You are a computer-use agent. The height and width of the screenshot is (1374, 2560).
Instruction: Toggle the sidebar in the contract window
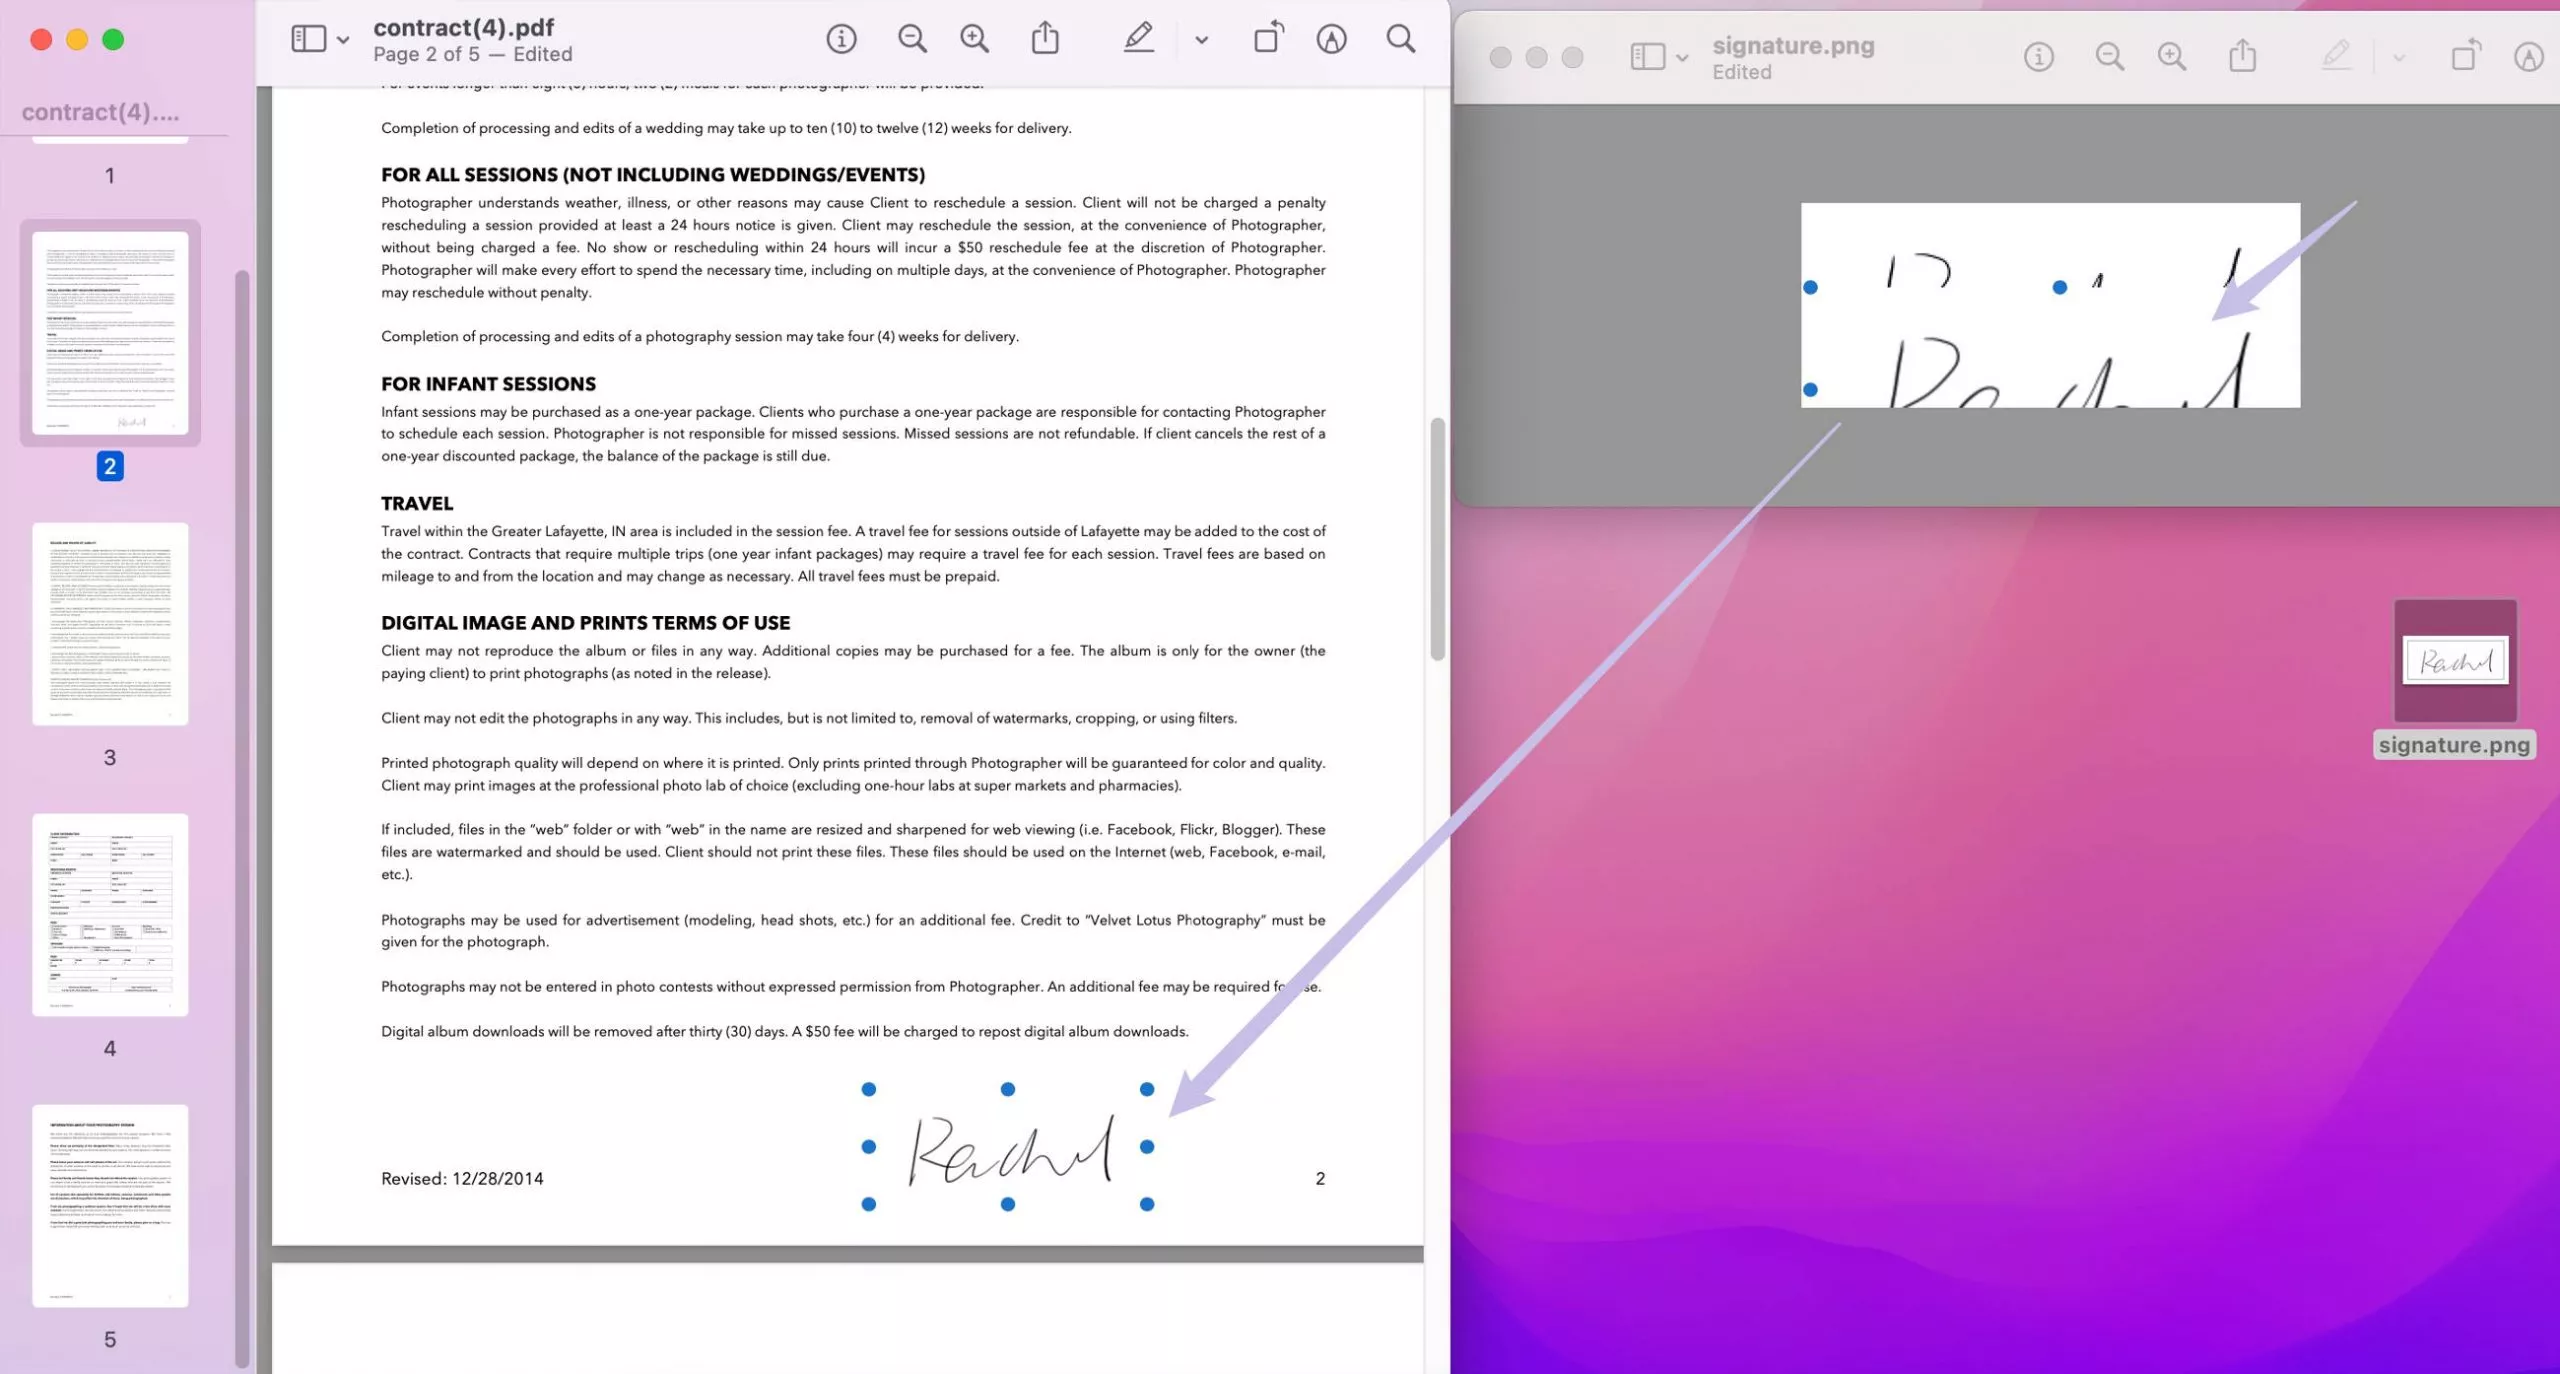[307, 38]
